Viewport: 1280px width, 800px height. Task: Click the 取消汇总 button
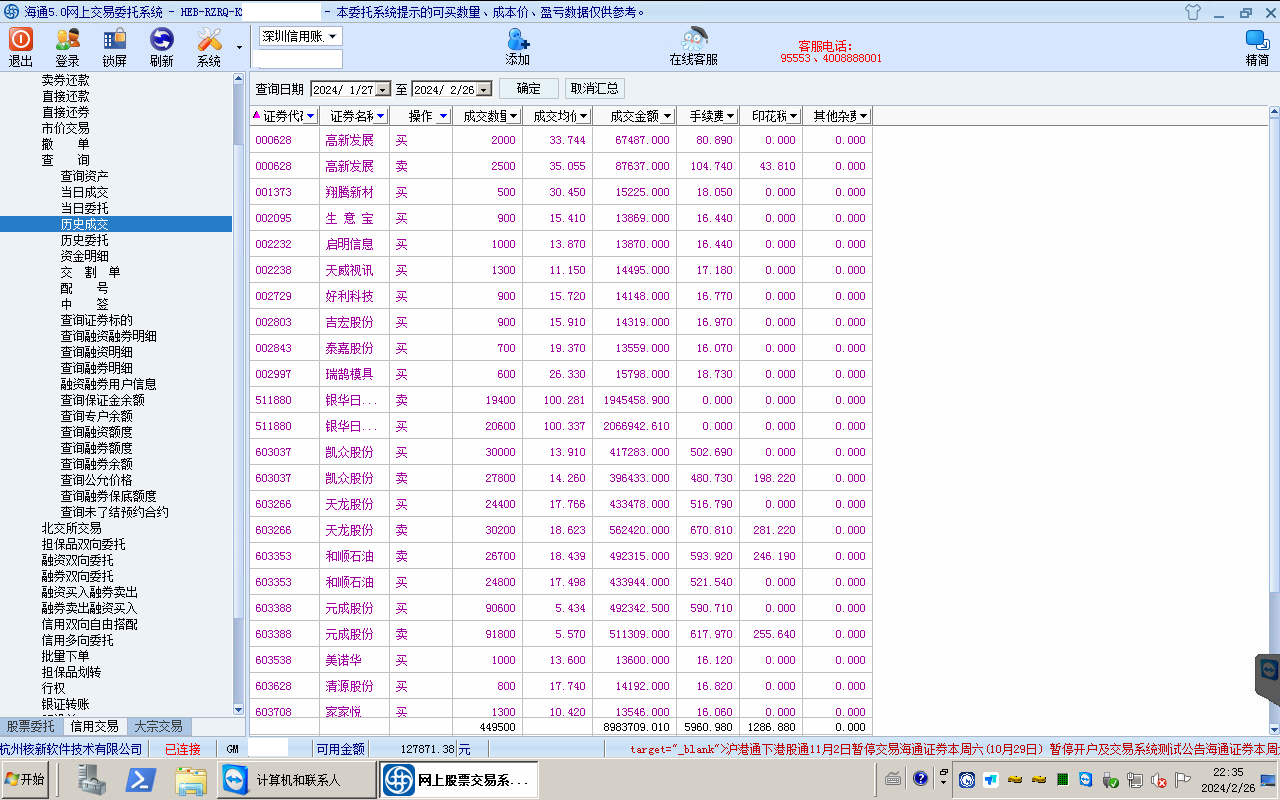click(x=595, y=89)
